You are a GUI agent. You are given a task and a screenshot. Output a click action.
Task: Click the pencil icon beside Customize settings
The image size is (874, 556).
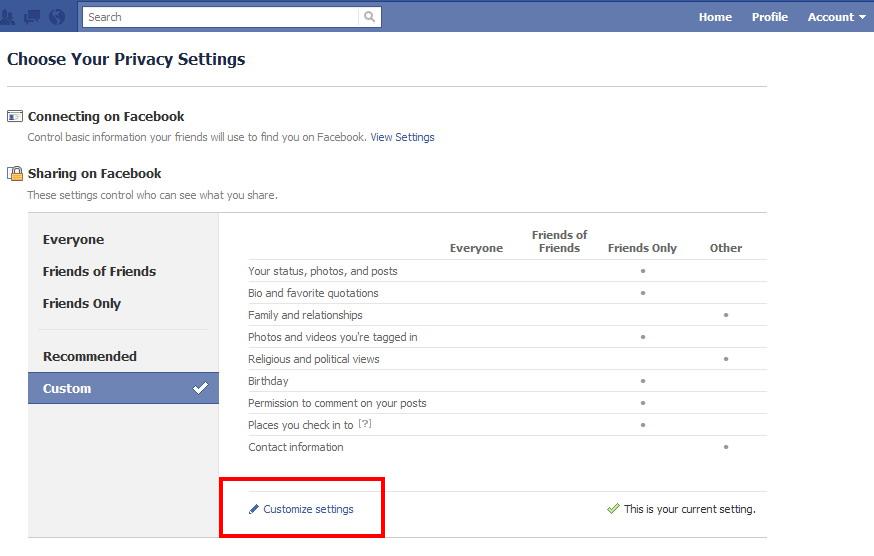pos(254,509)
